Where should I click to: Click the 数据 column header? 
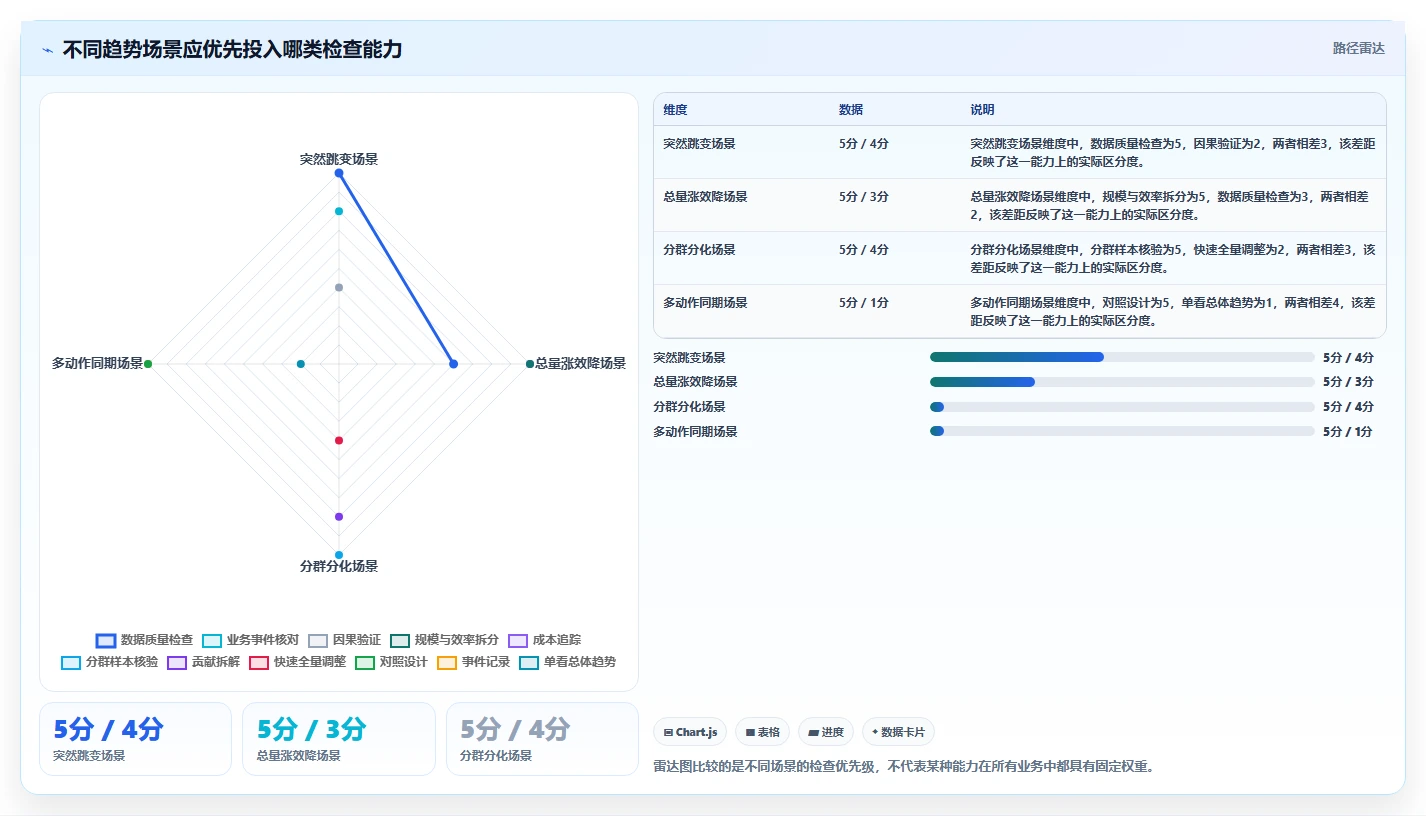851,110
